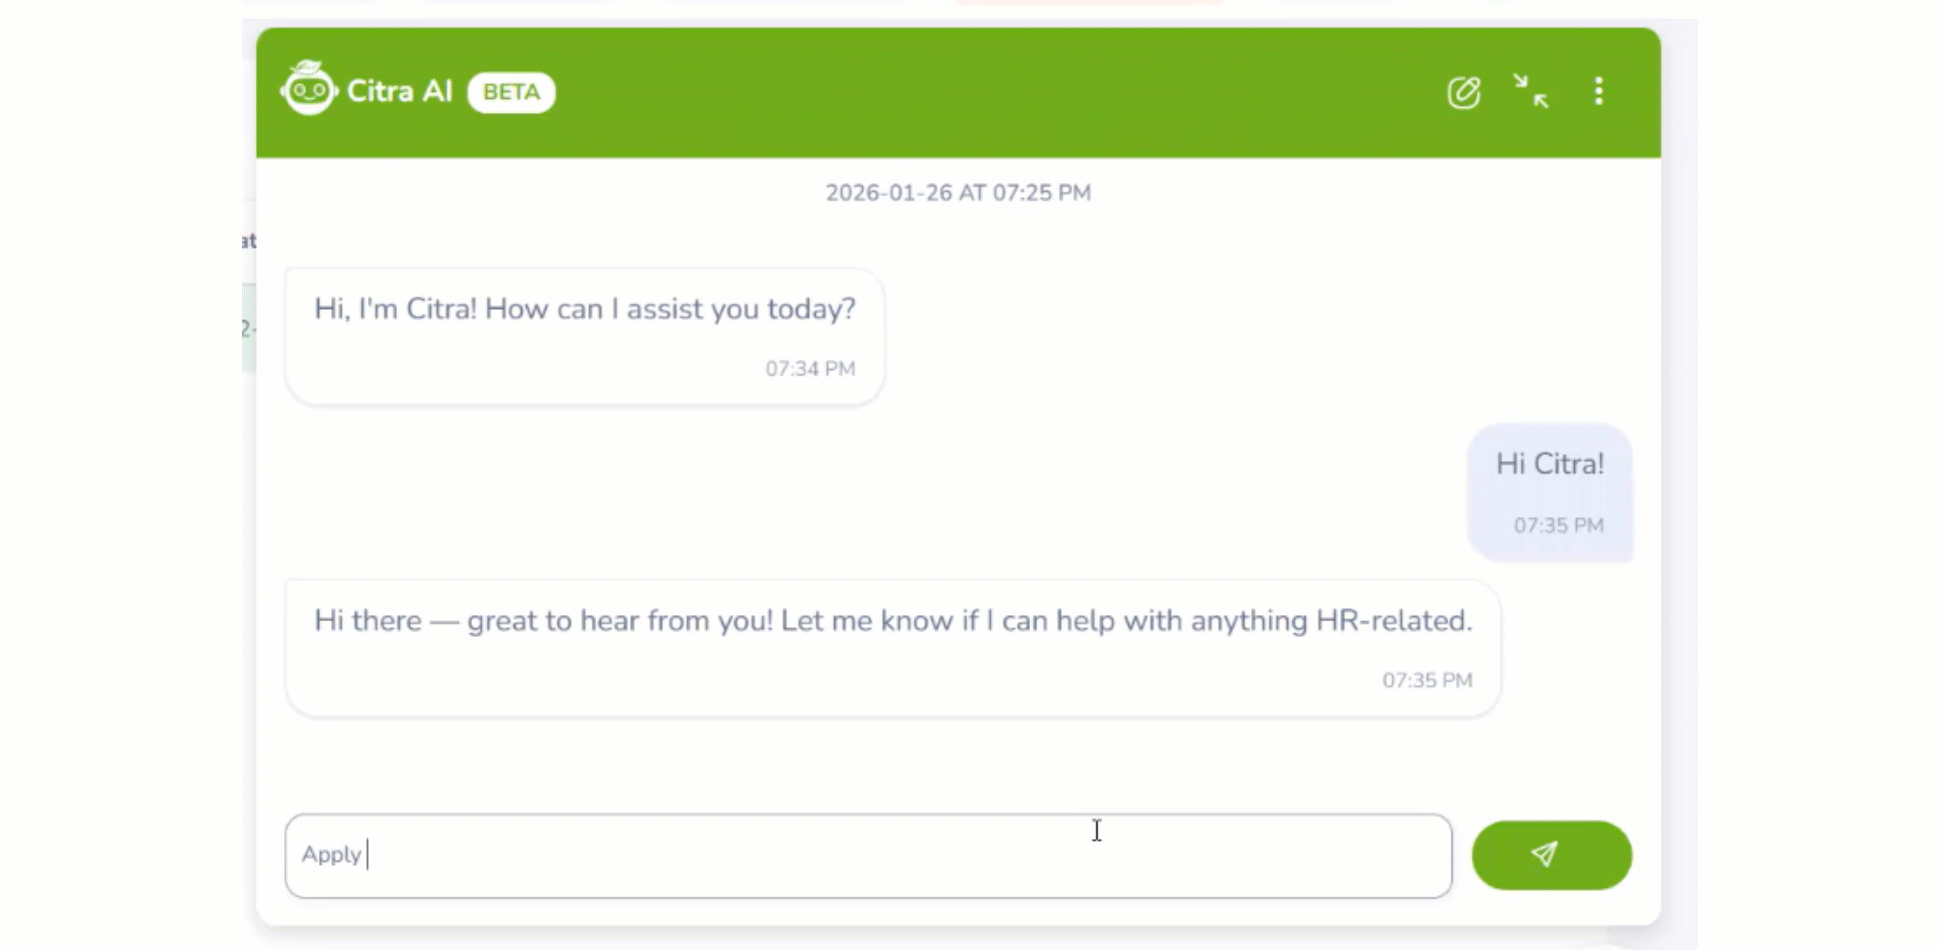Click the Citra robot logo icon
Viewport: 1940px width, 950px height.
[309, 89]
